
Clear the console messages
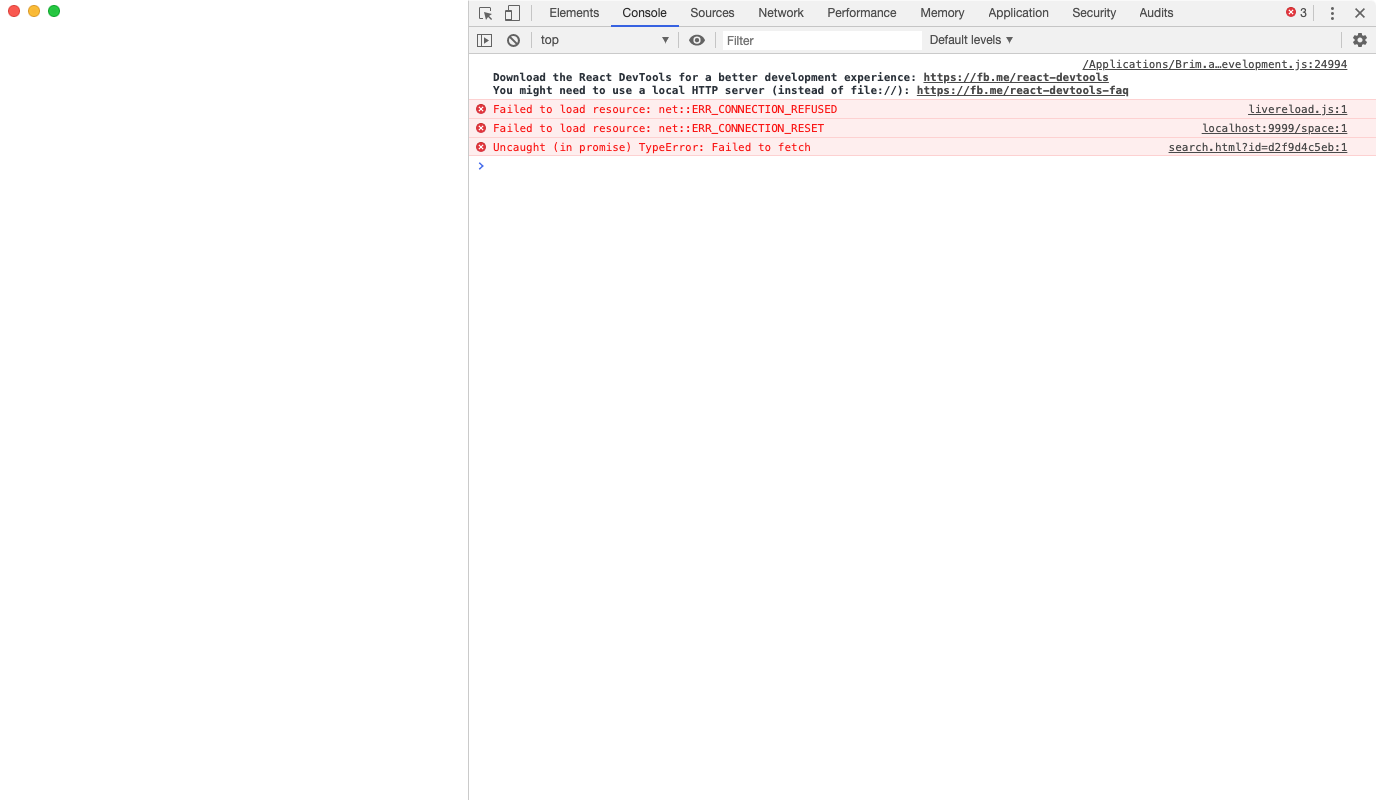(513, 39)
